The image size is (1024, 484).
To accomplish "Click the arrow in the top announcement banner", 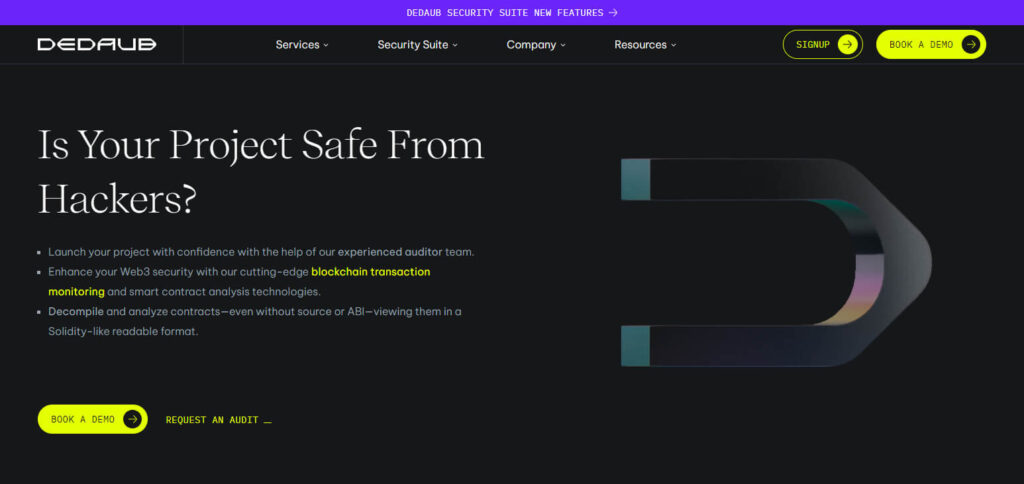I will click(613, 12).
